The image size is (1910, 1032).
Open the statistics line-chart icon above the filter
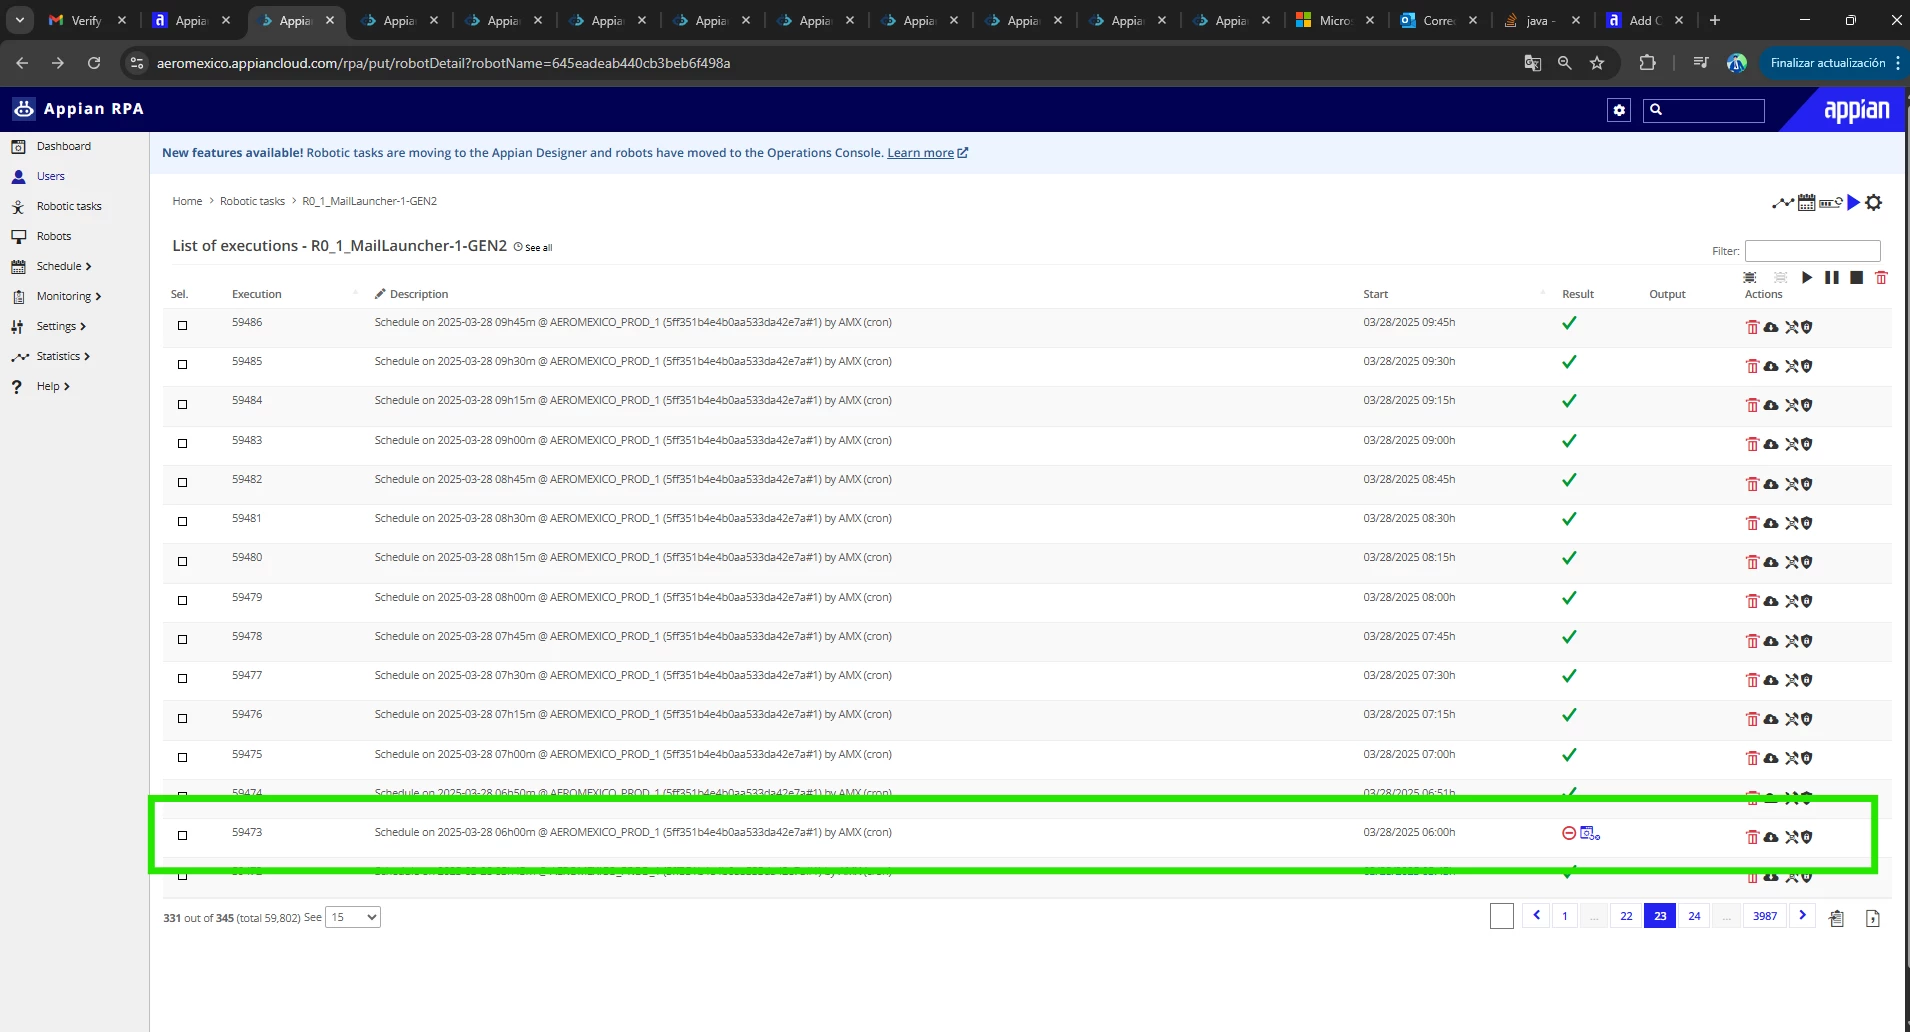coord(1783,203)
